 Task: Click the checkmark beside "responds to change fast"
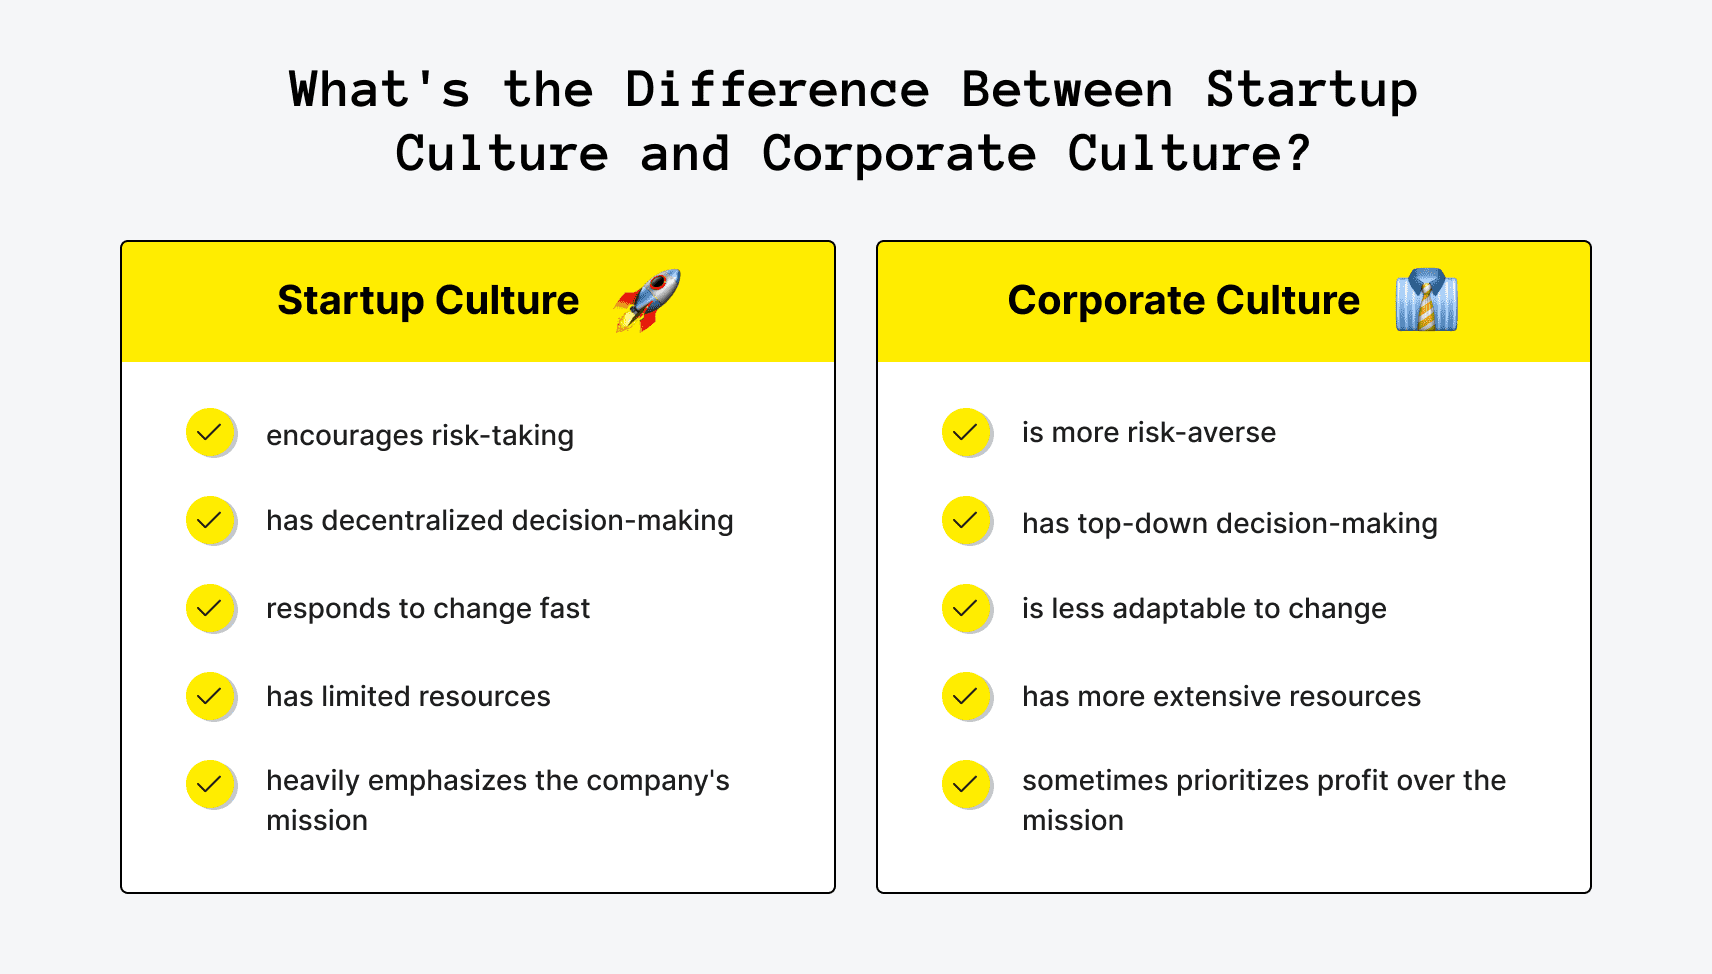(210, 608)
